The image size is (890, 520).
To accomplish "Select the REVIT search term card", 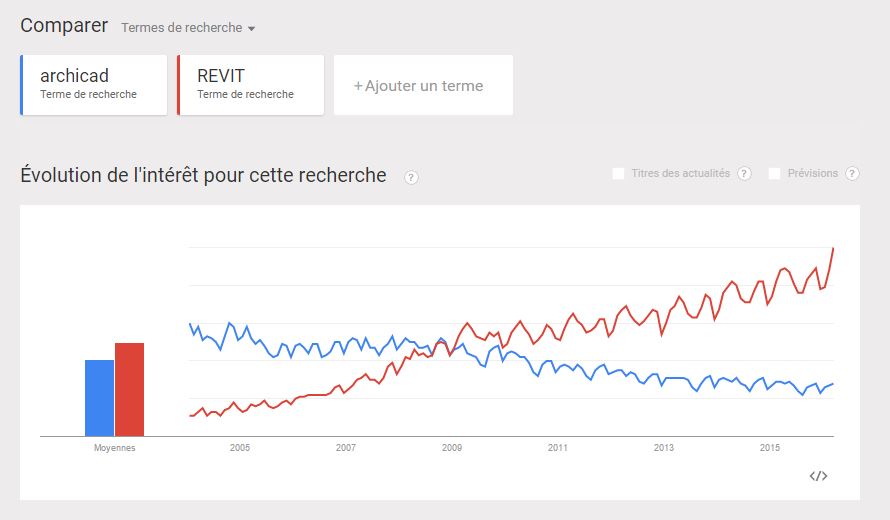I will click(x=251, y=85).
